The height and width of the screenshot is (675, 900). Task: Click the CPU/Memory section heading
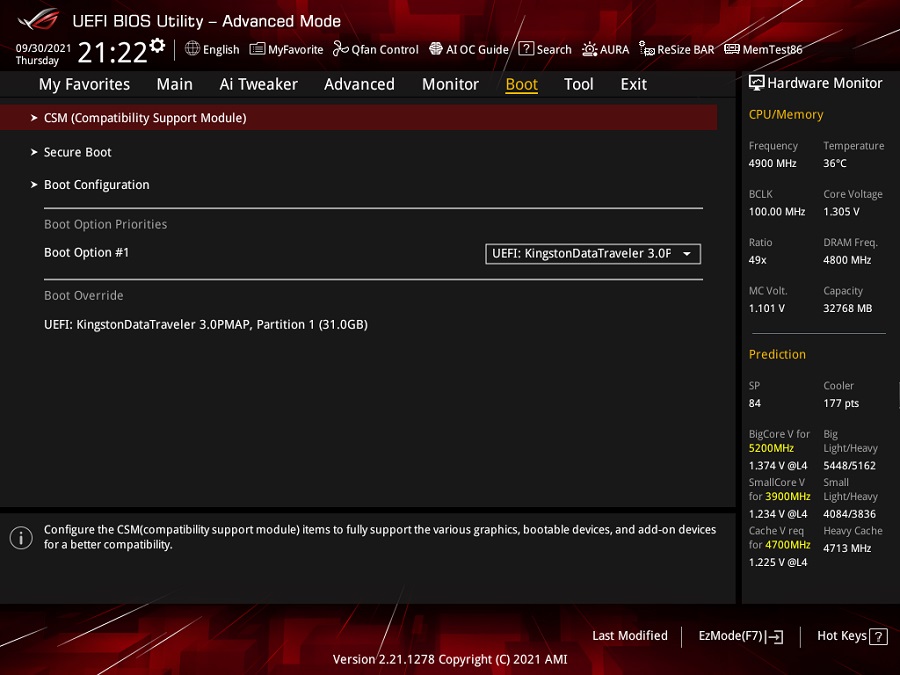pyautogui.click(x=786, y=115)
